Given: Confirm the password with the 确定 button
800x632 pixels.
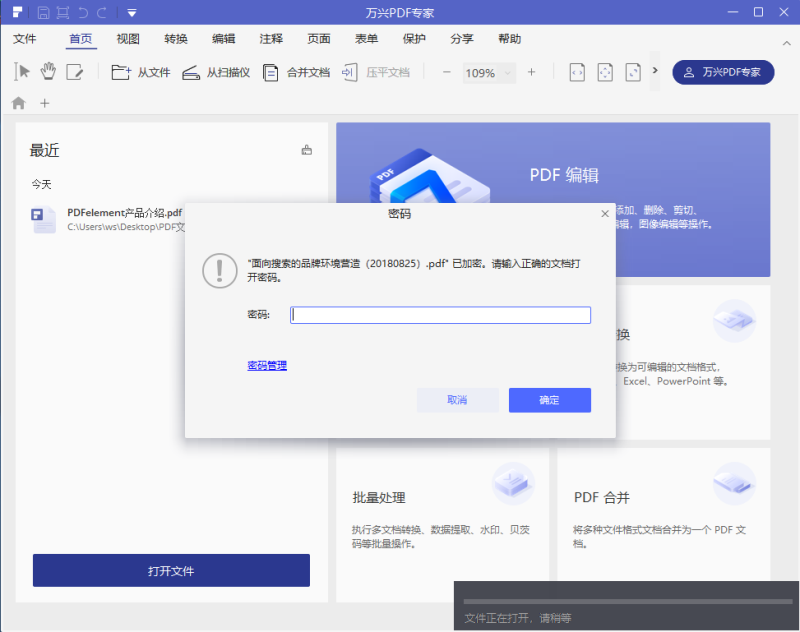Looking at the screenshot, I should coord(549,400).
